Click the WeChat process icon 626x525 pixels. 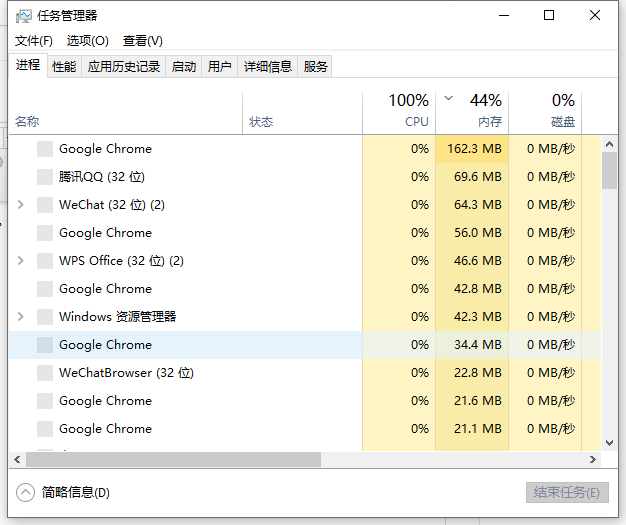click(44, 205)
